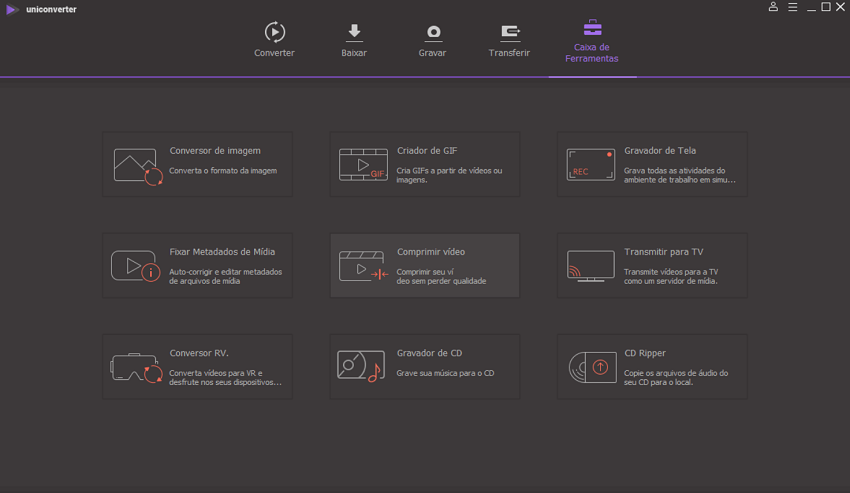This screenshot has height=493, width=850.
Task: Click the Criador de GIF title text
Action: [427, 151]
